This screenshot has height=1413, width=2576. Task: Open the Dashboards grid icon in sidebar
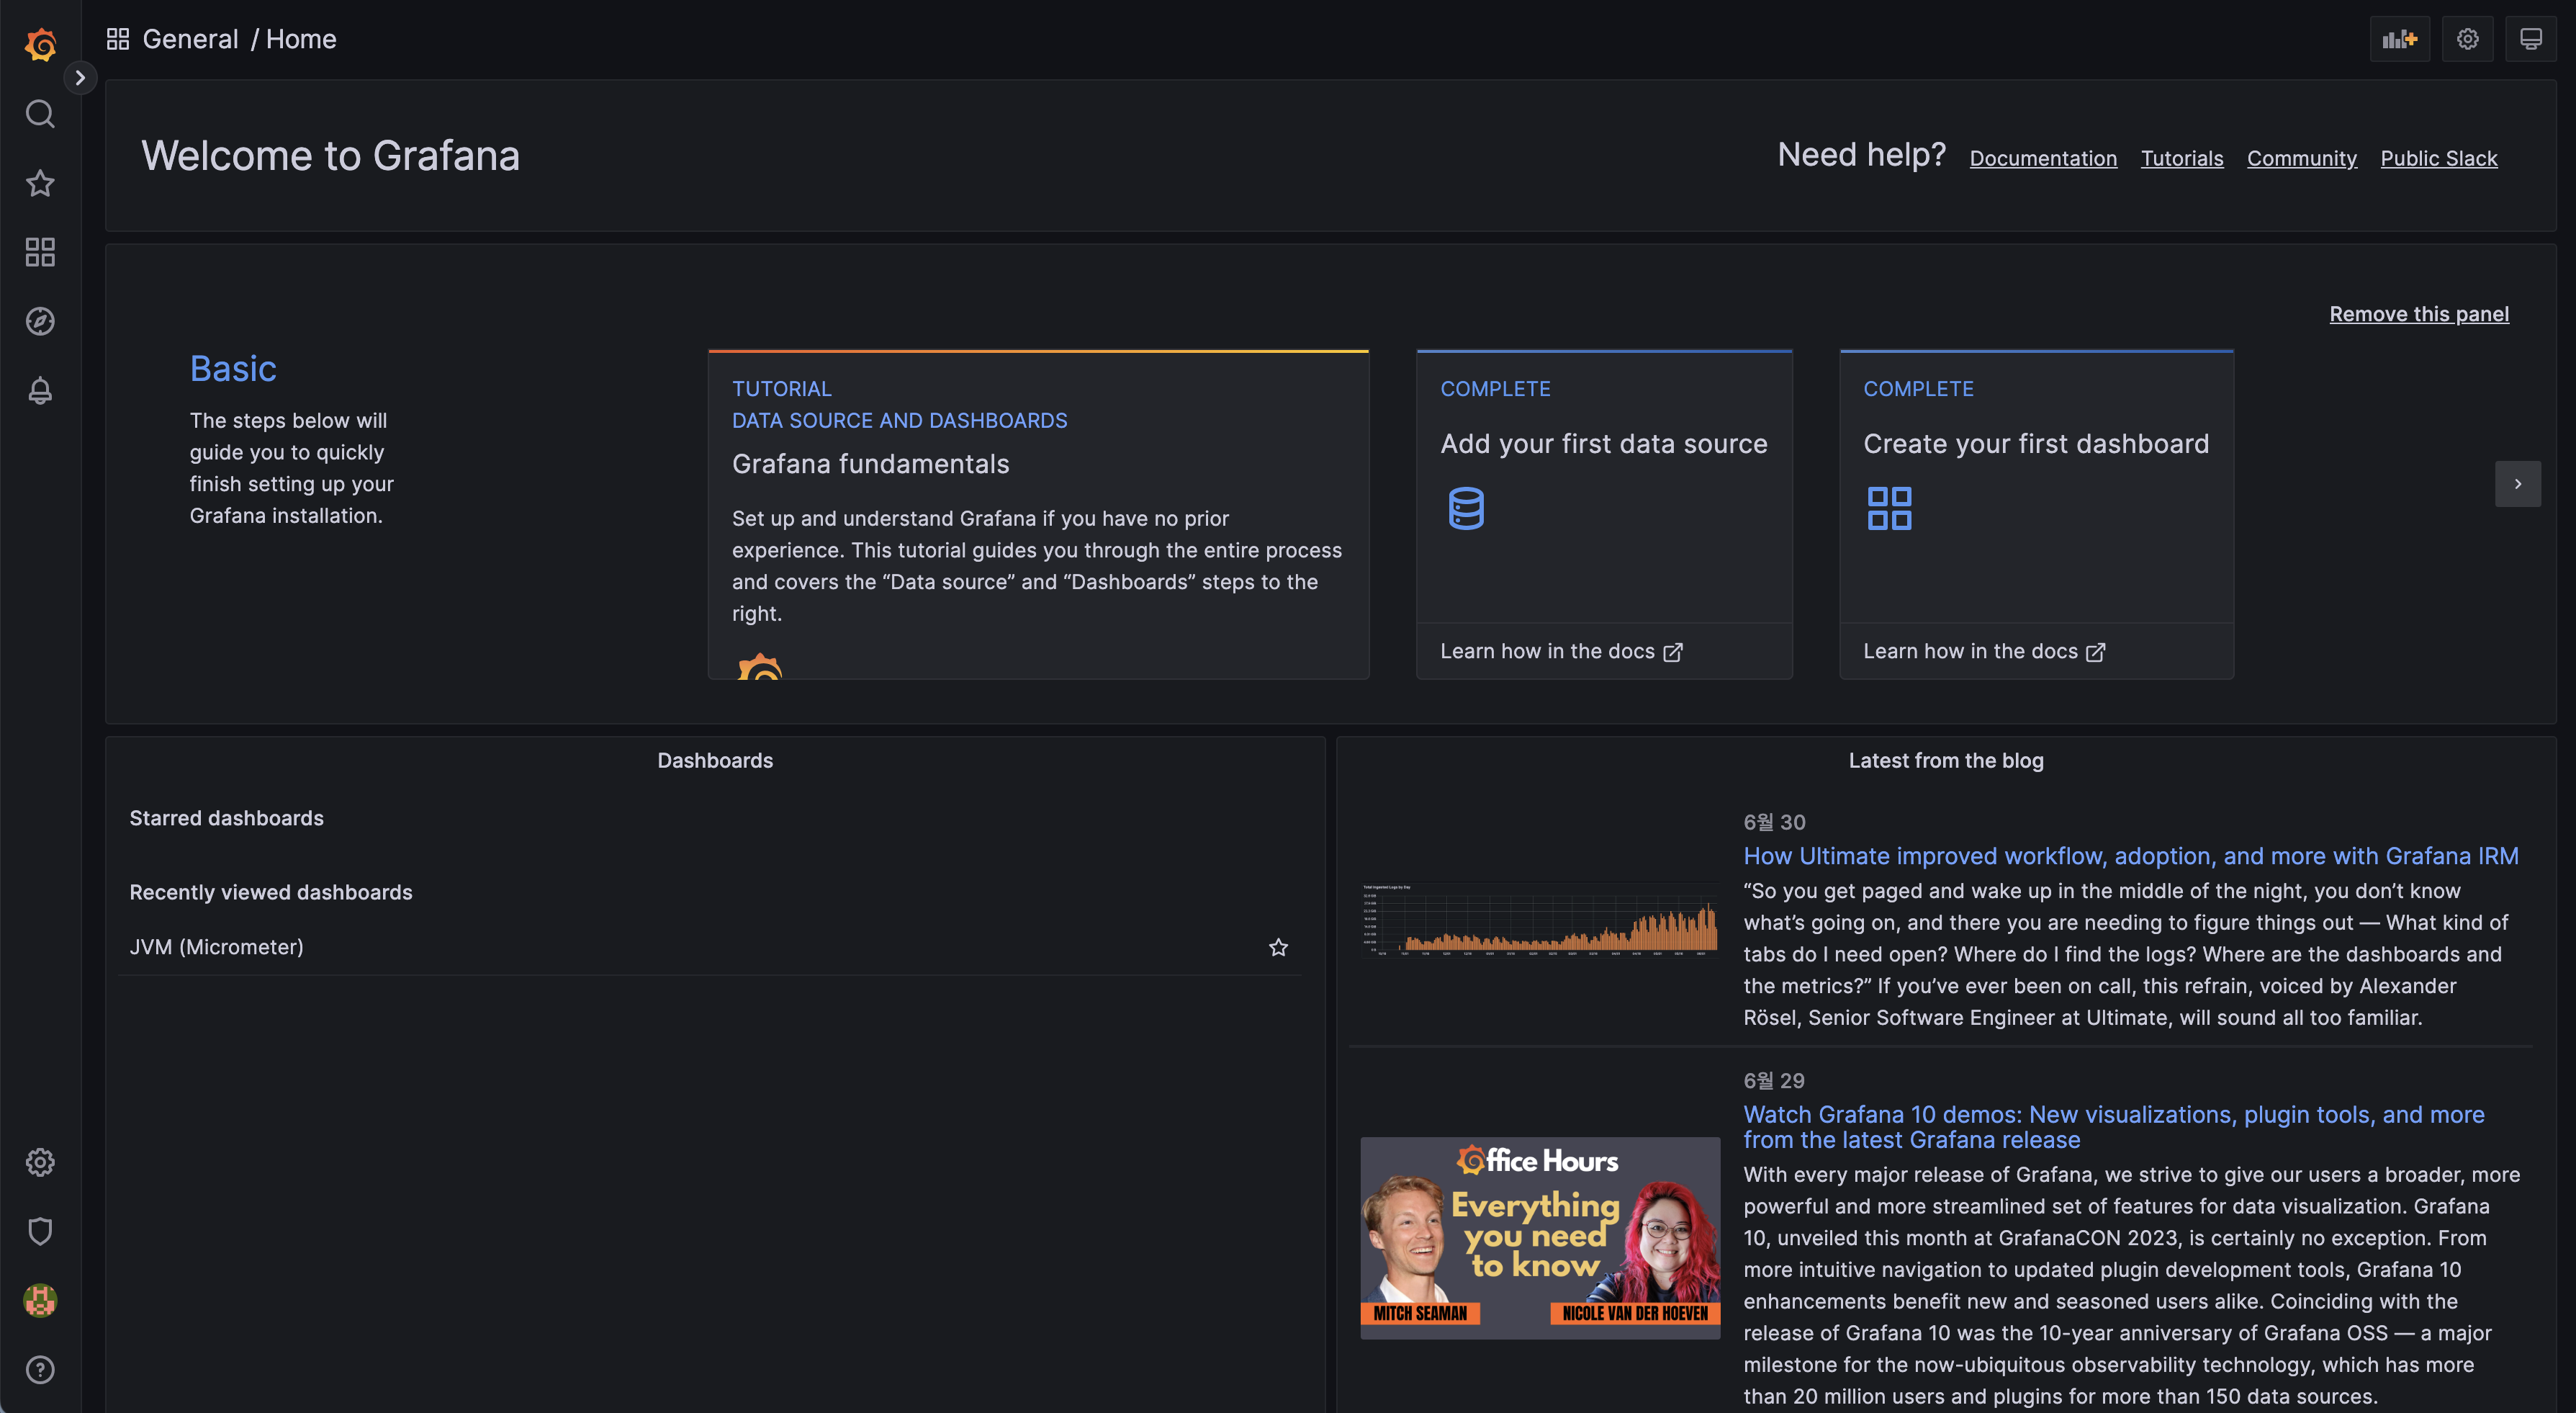click(x=40, y=252)
